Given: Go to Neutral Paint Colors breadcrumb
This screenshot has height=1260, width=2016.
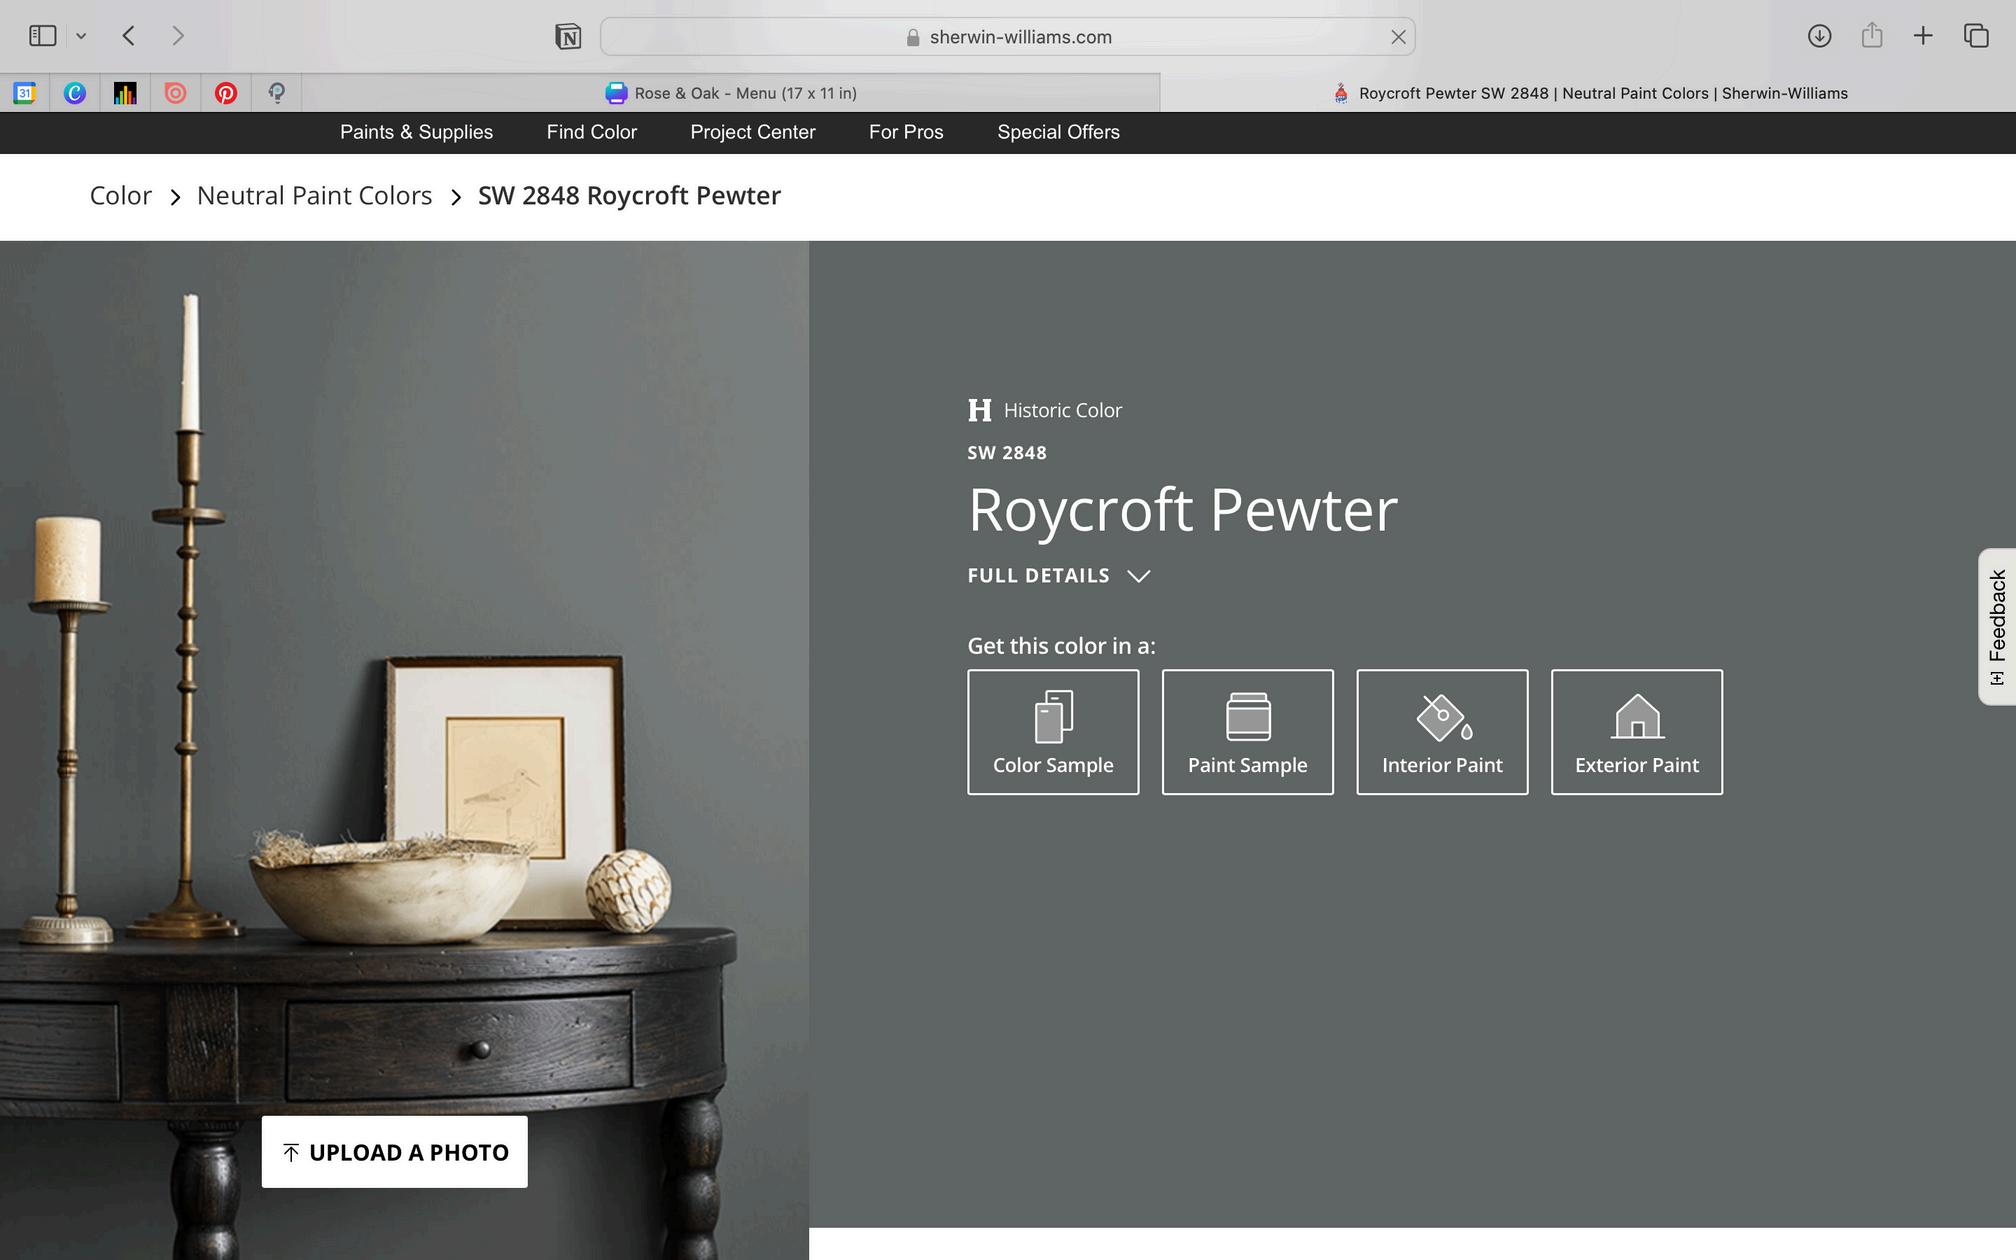Looking at the screenshot, I should [314, 196].
